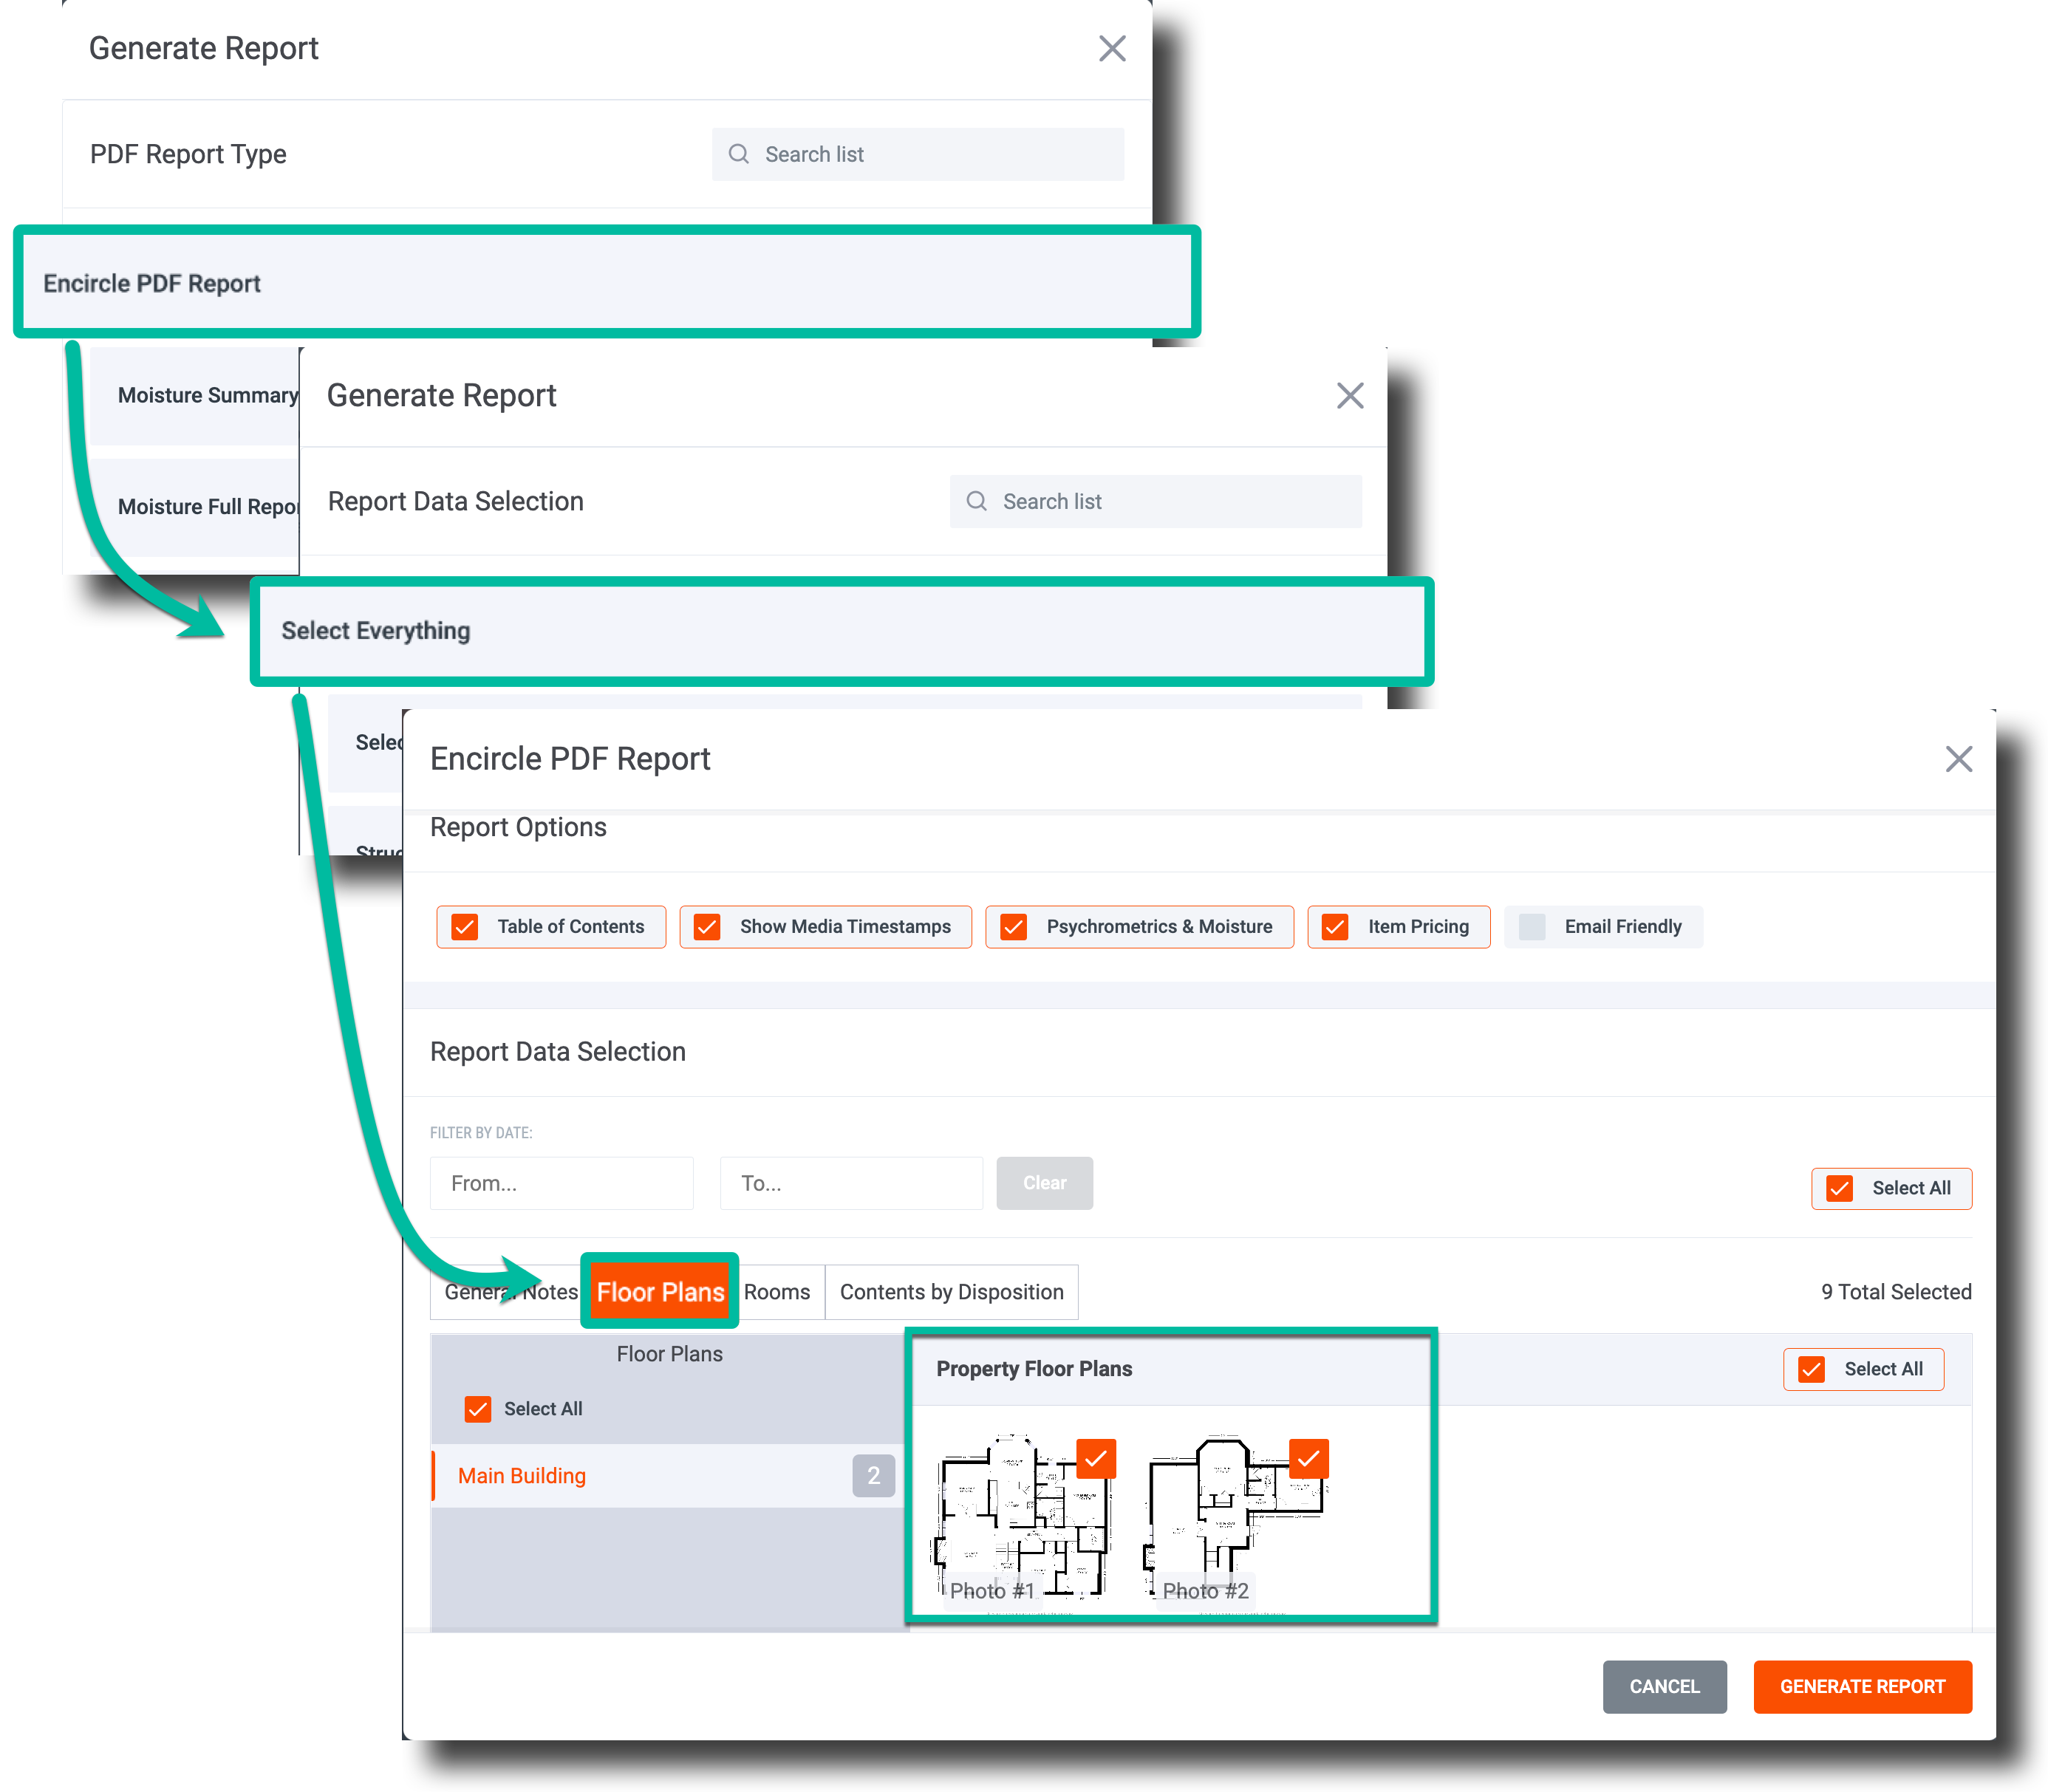The width and height of the screenshot is (2048, 1792).
Task: Click the Email Friendly checkbox icon
Action: (1531, 925)
